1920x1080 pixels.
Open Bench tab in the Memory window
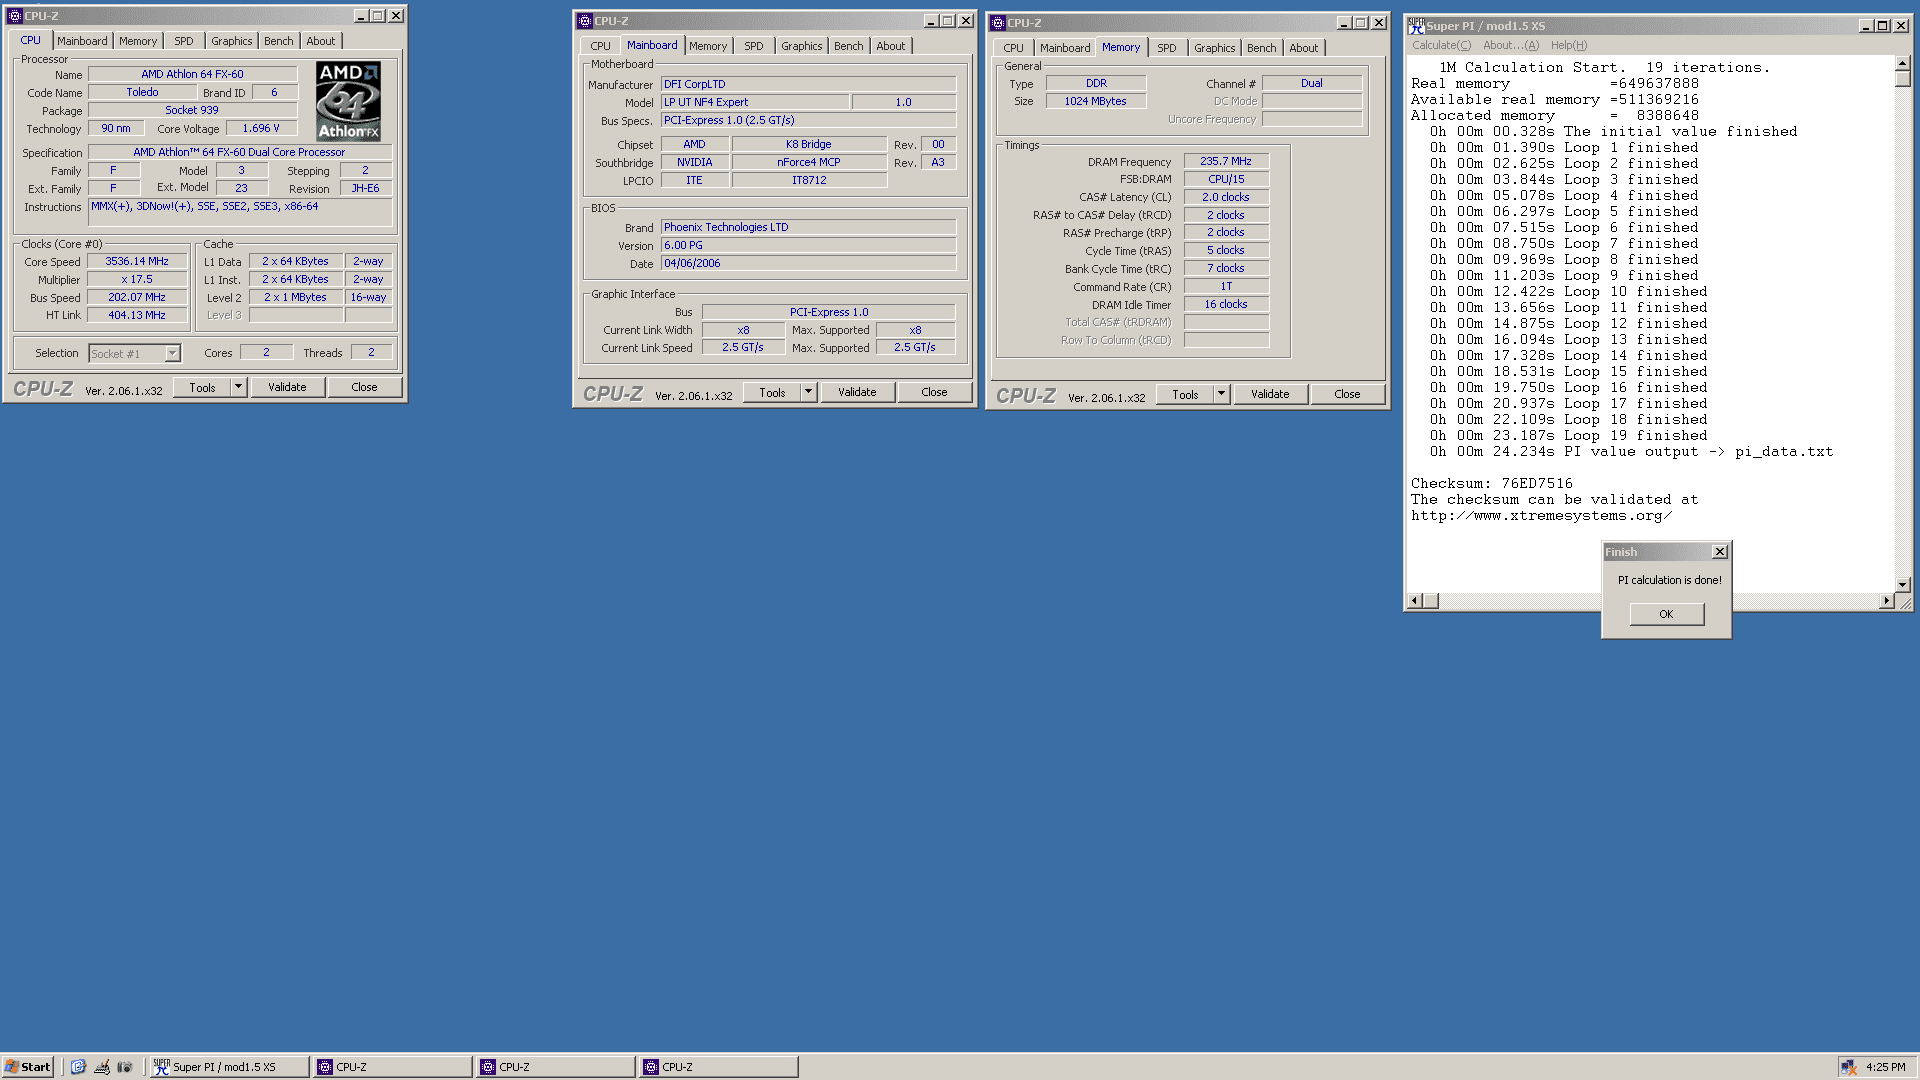[x=1262, y=48]
